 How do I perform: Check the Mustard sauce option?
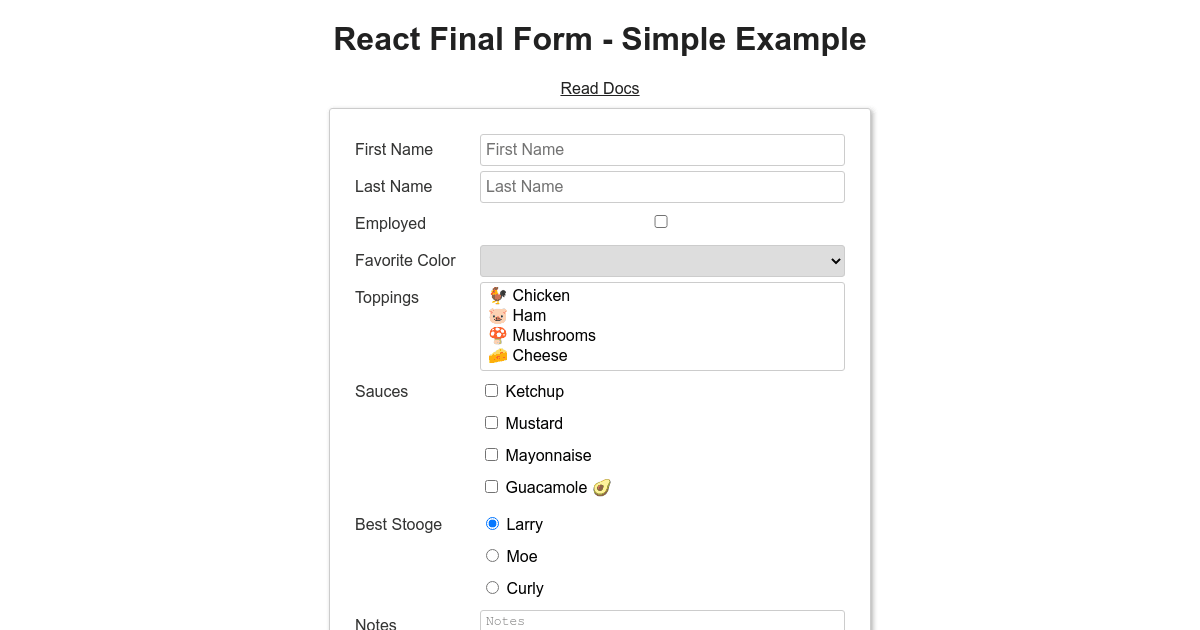click(491, 422)
